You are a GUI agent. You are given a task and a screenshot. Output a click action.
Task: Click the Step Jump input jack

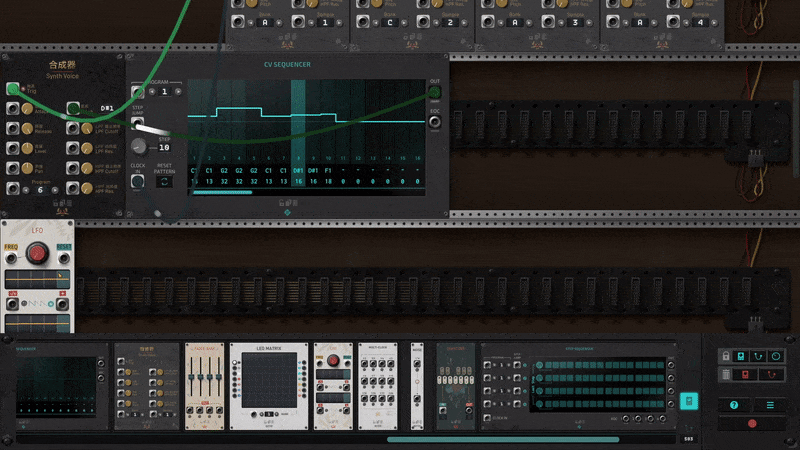pyautogui.click(x=138, y=122)
